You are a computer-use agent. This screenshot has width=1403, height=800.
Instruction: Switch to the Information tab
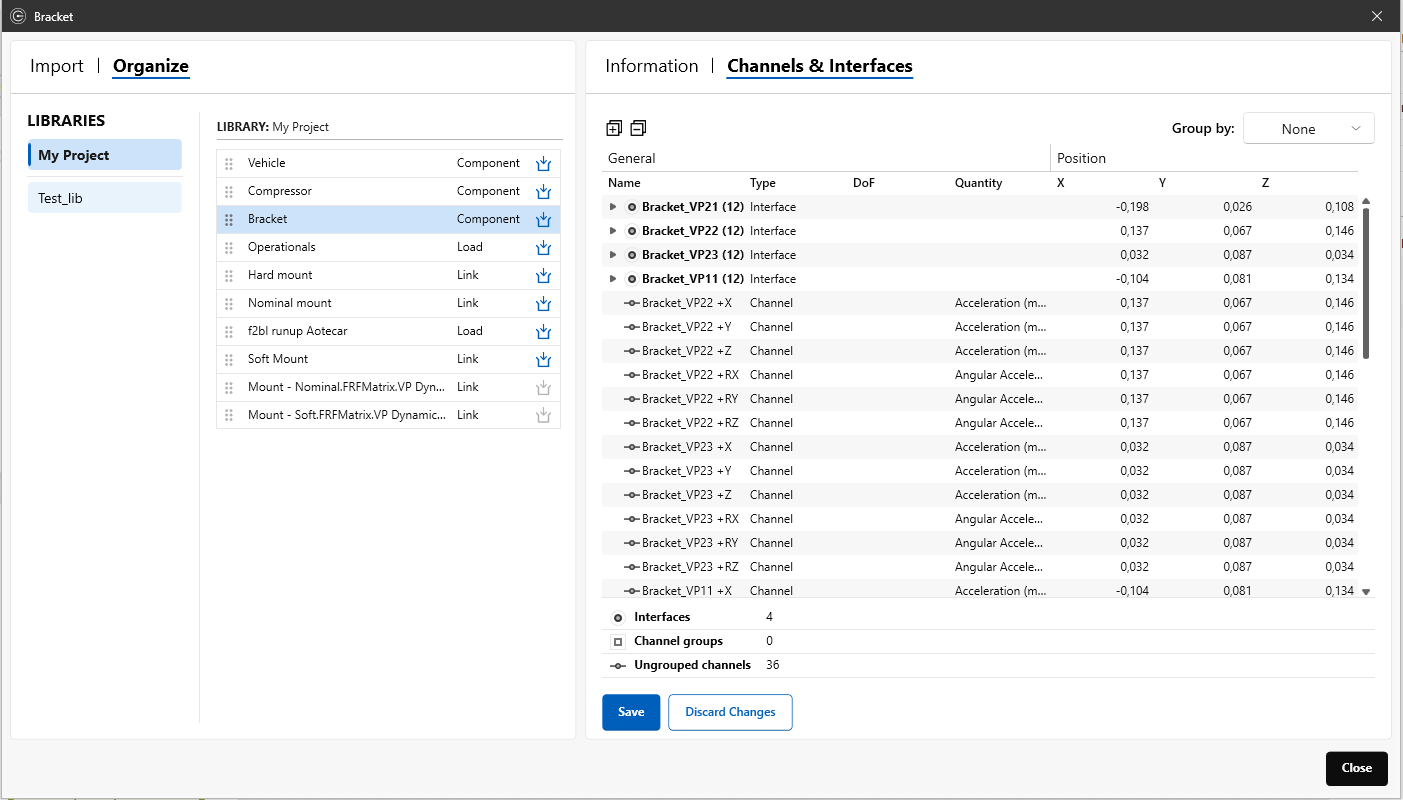(652, 67)
